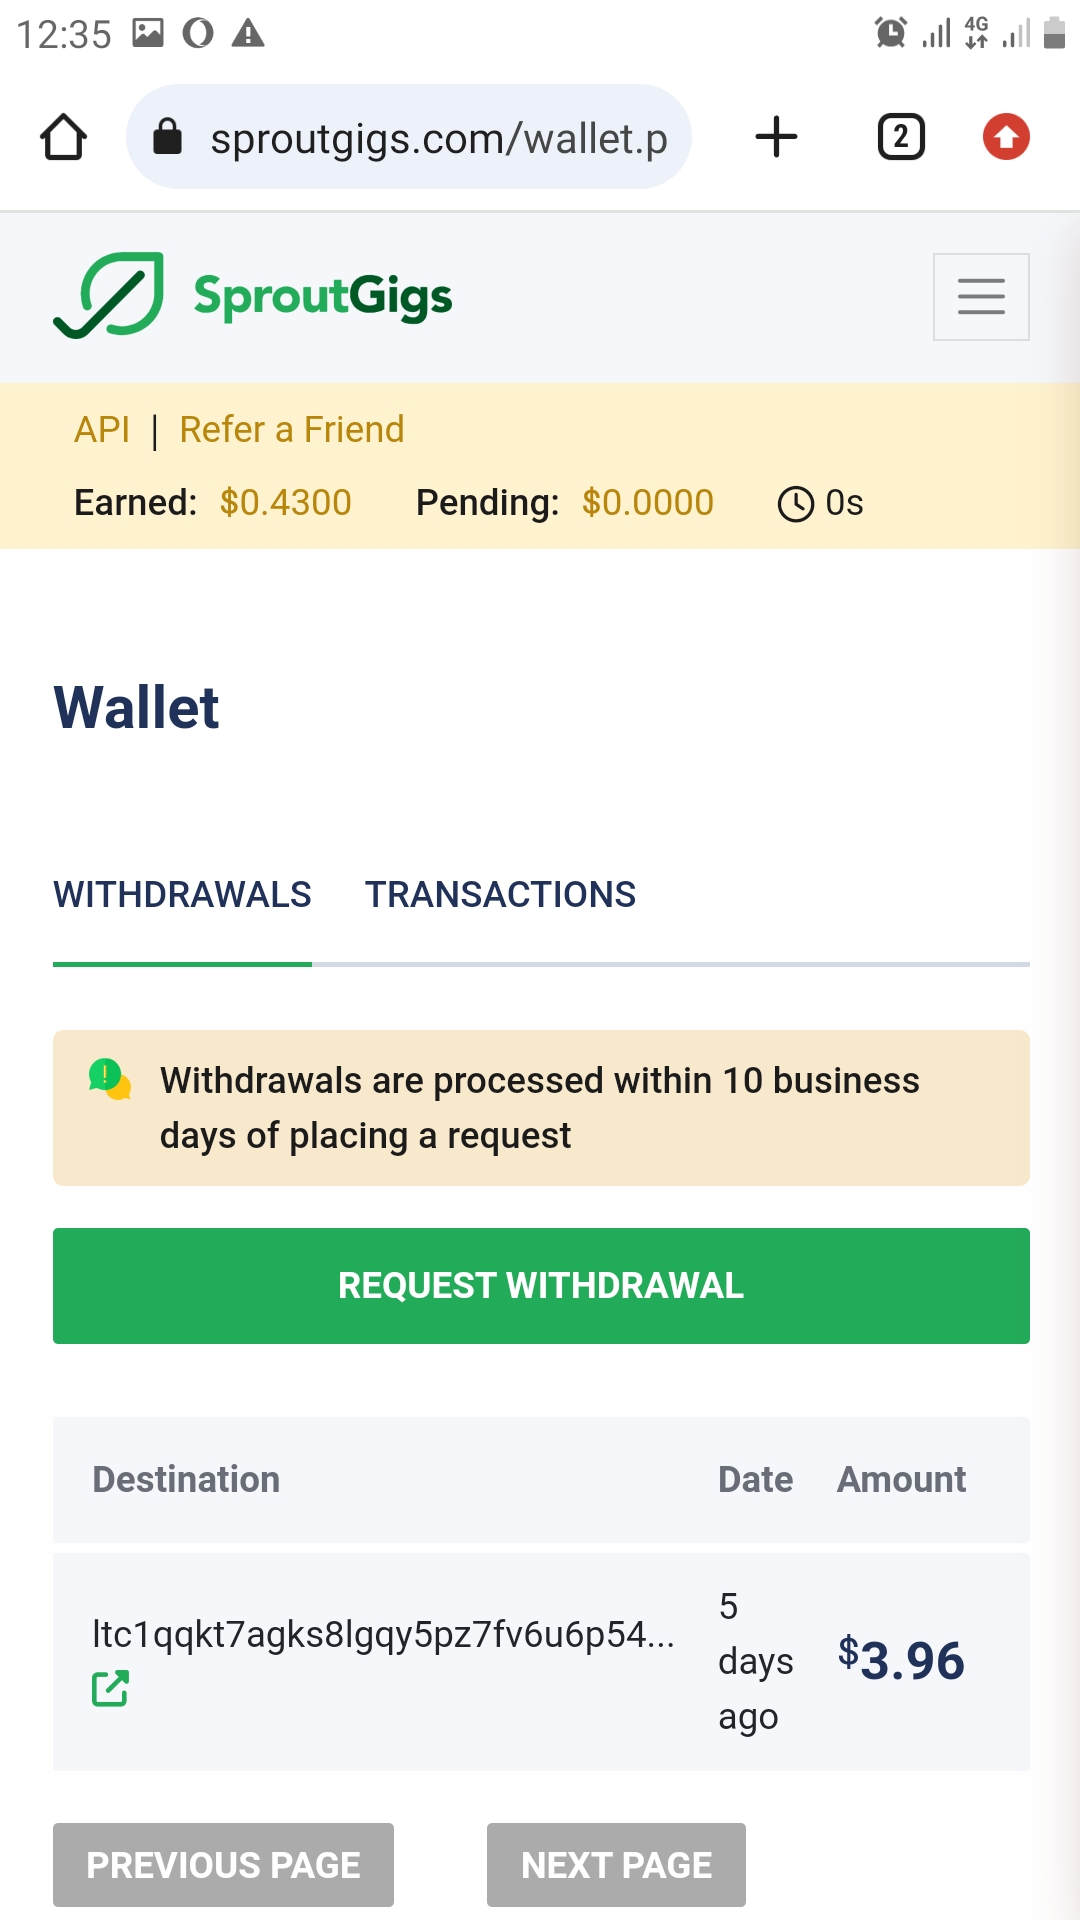Open the external link icon under destination
Image resolution: width=1080 pixels, height=1920 pixels.
(x=110, y=1688)
